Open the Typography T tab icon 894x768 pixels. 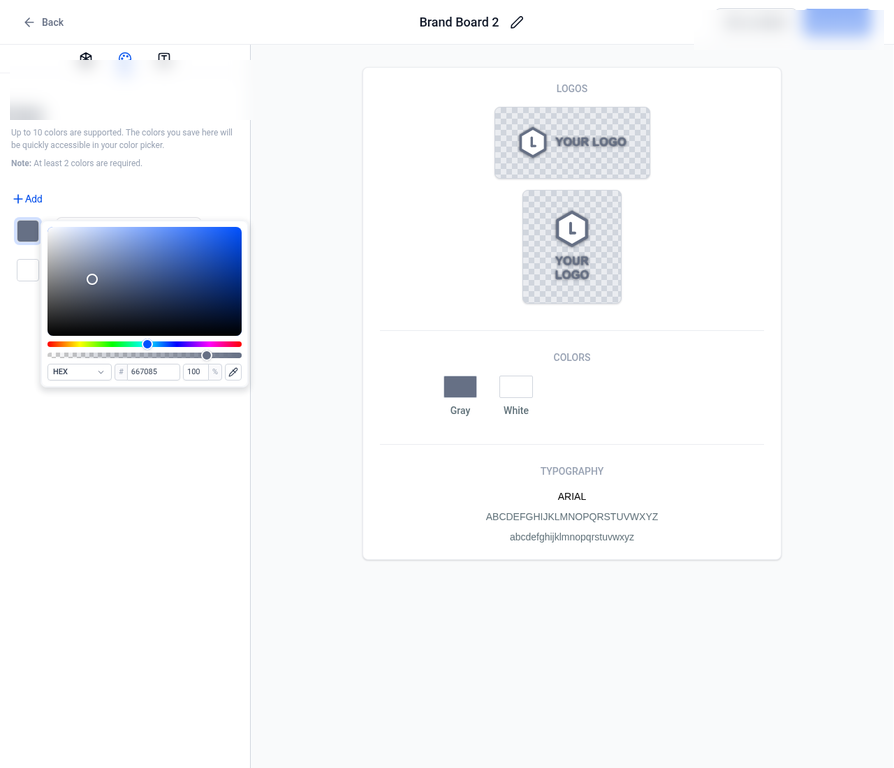pos(164,57)
